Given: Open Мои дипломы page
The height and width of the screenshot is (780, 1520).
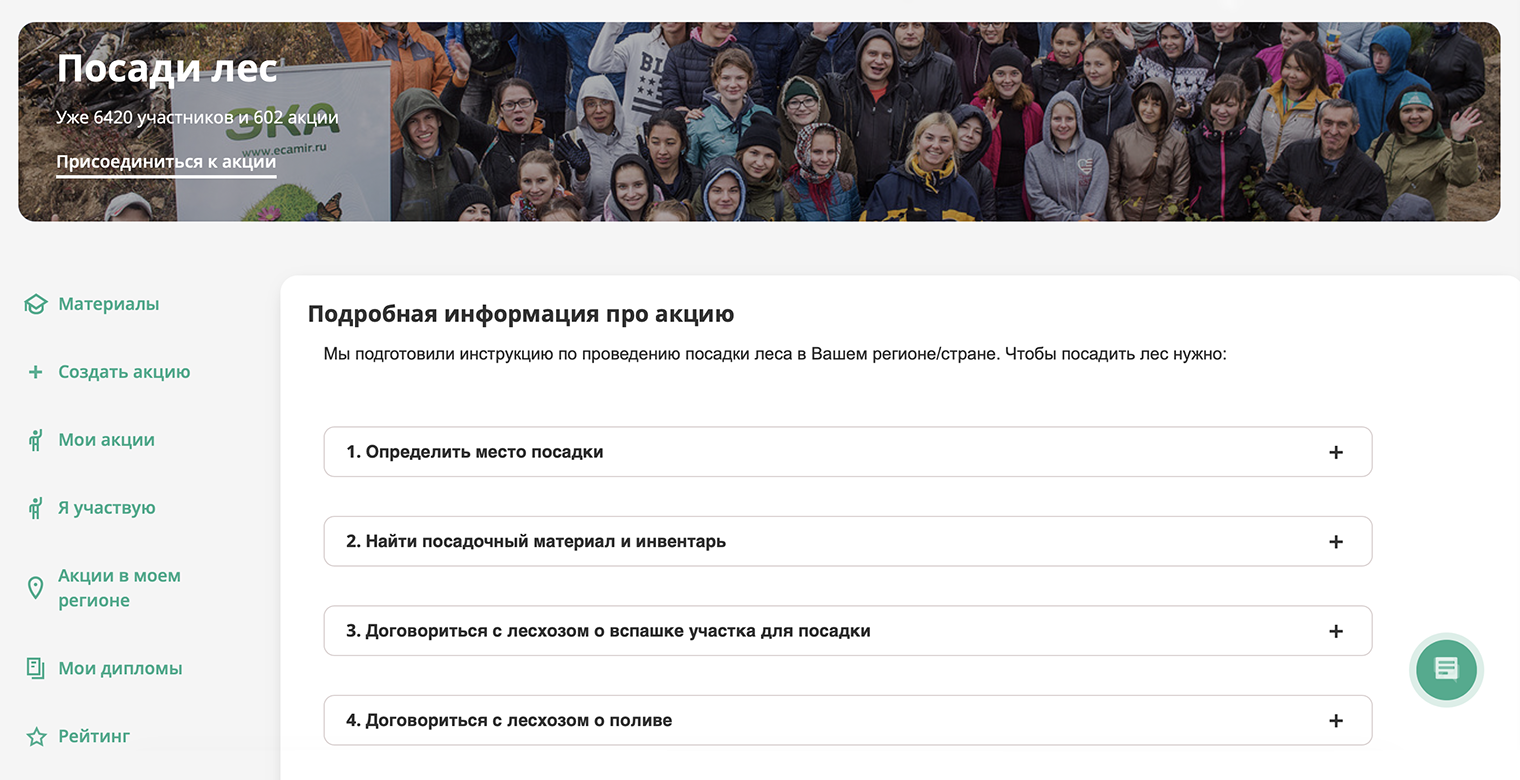Looking at the screenshot, I should tap(120, 668).
